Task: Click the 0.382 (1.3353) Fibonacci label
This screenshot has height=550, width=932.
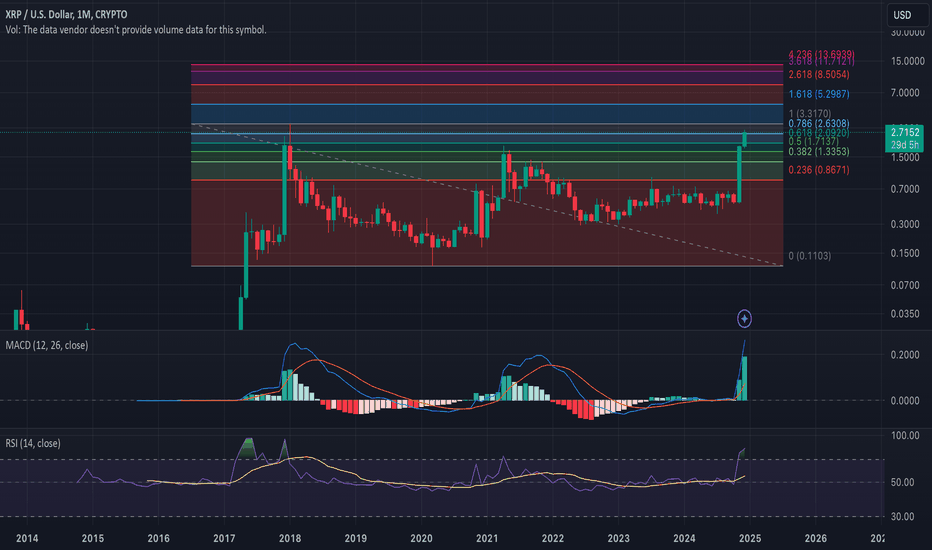Action: (818, 152)
